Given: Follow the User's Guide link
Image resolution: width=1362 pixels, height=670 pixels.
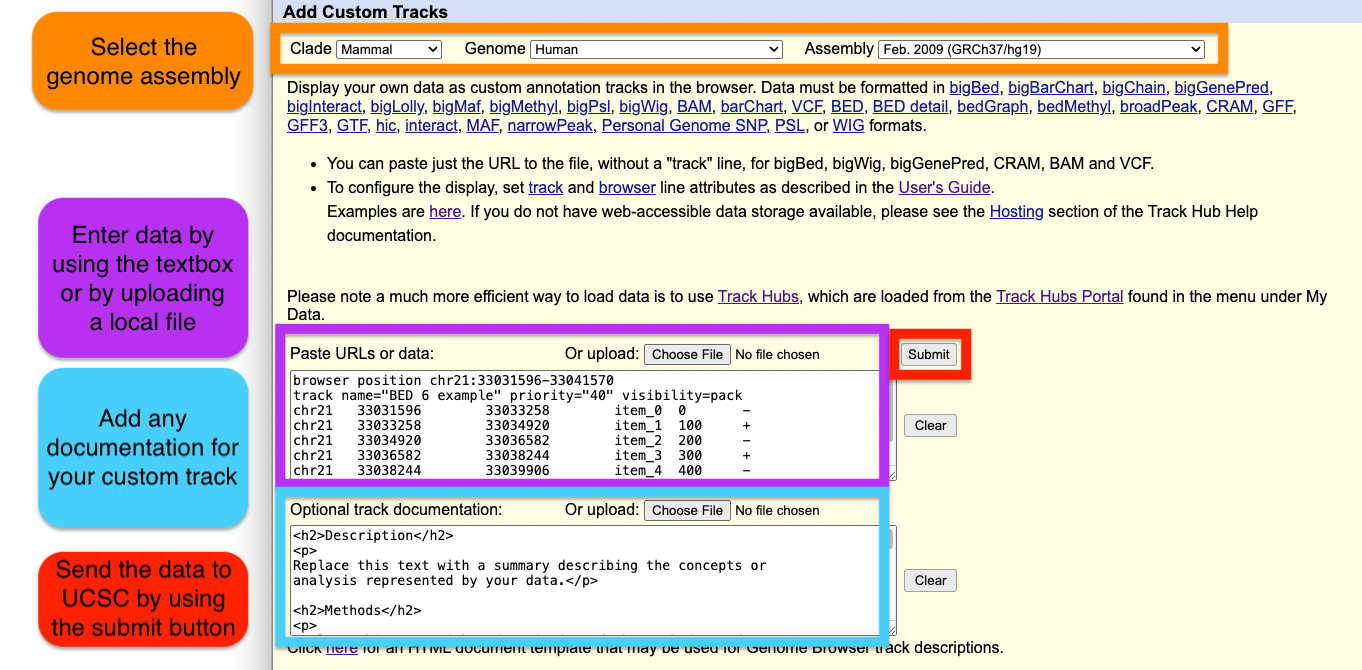Looking at the screenshot, I should click(x=944, y=187).
